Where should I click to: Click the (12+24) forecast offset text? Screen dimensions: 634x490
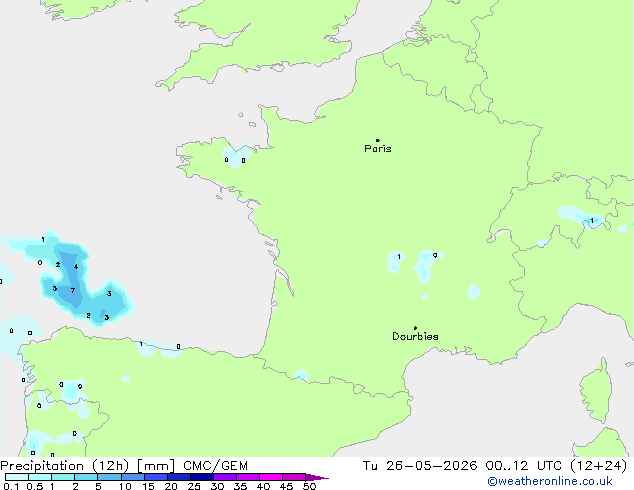coord(598,466)
